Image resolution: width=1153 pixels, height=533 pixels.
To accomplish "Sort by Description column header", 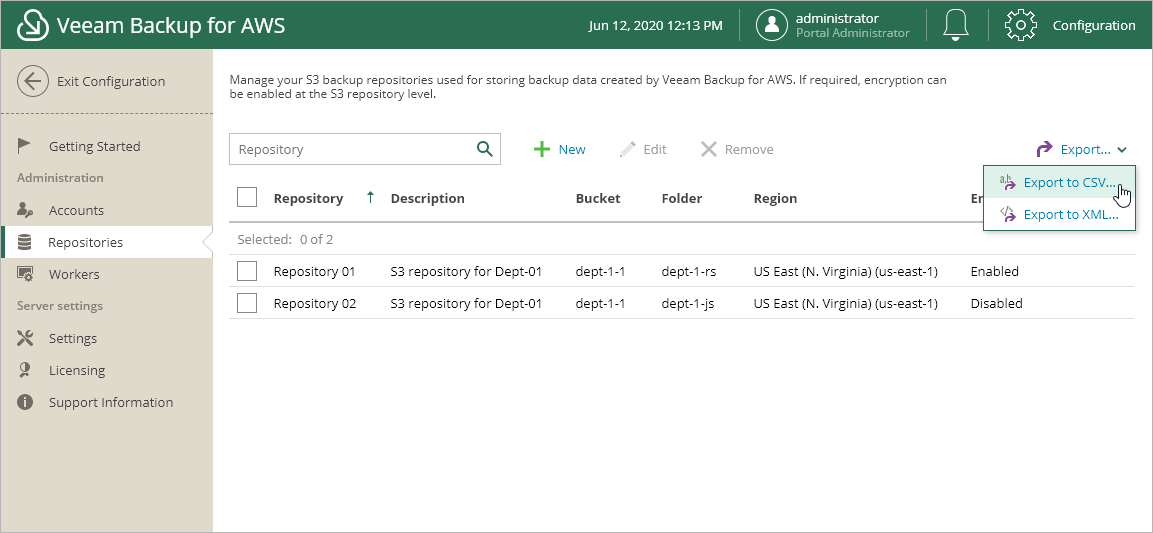I will coord(427,198).
